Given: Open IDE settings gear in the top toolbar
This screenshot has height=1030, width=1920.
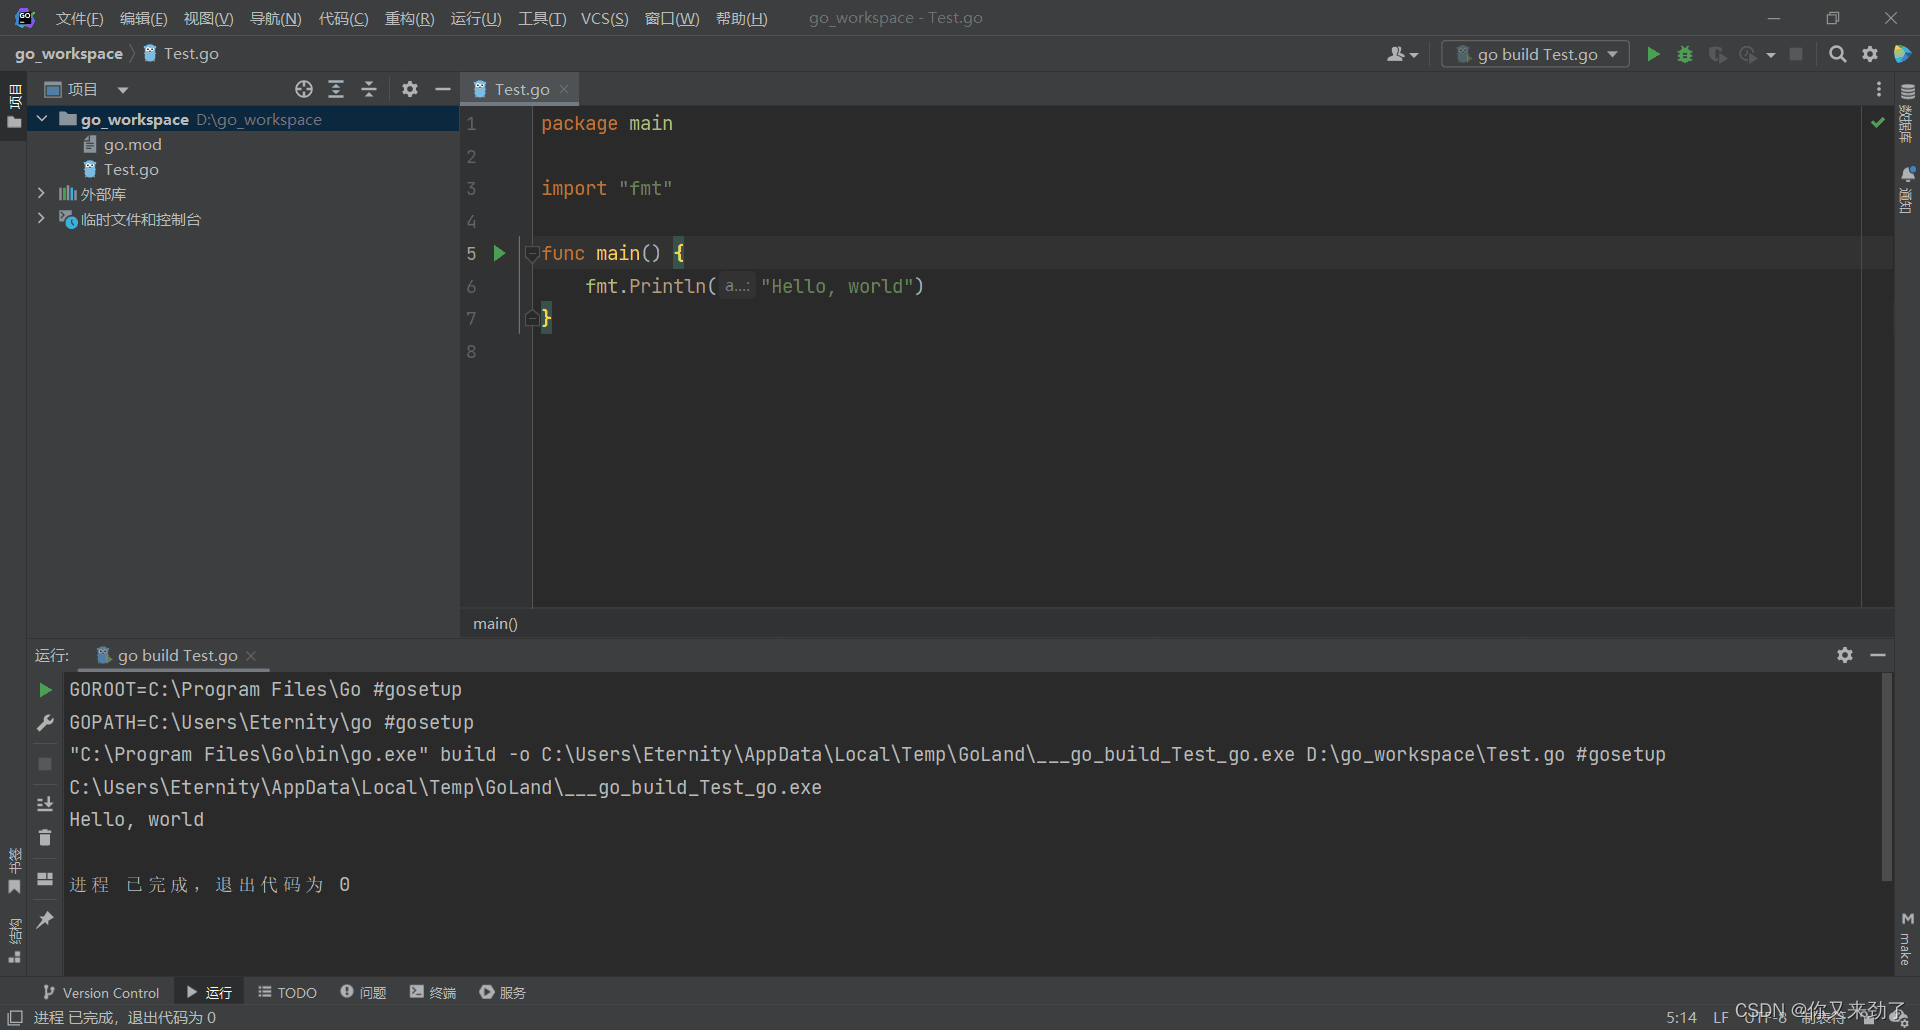Looking at the screenshot, I should 1870,54.
